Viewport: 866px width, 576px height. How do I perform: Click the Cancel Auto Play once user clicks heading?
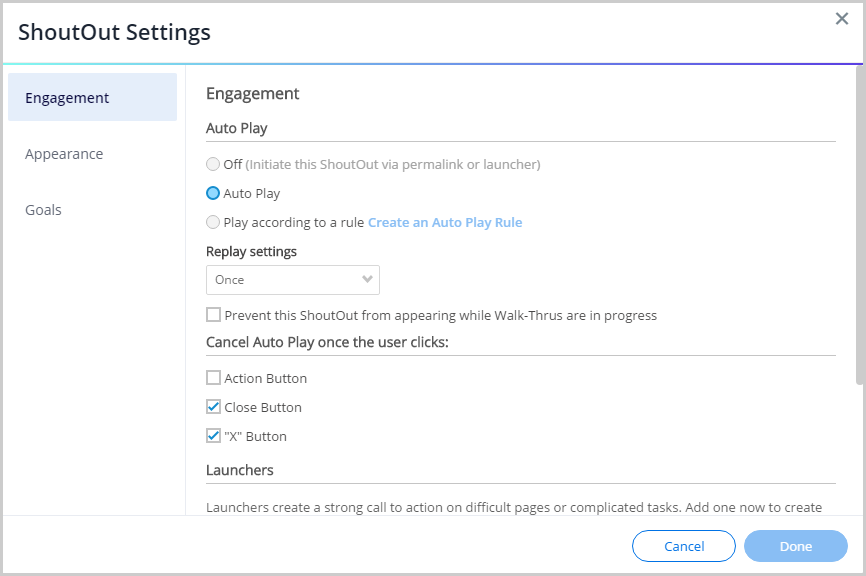[x=327, y=343]
